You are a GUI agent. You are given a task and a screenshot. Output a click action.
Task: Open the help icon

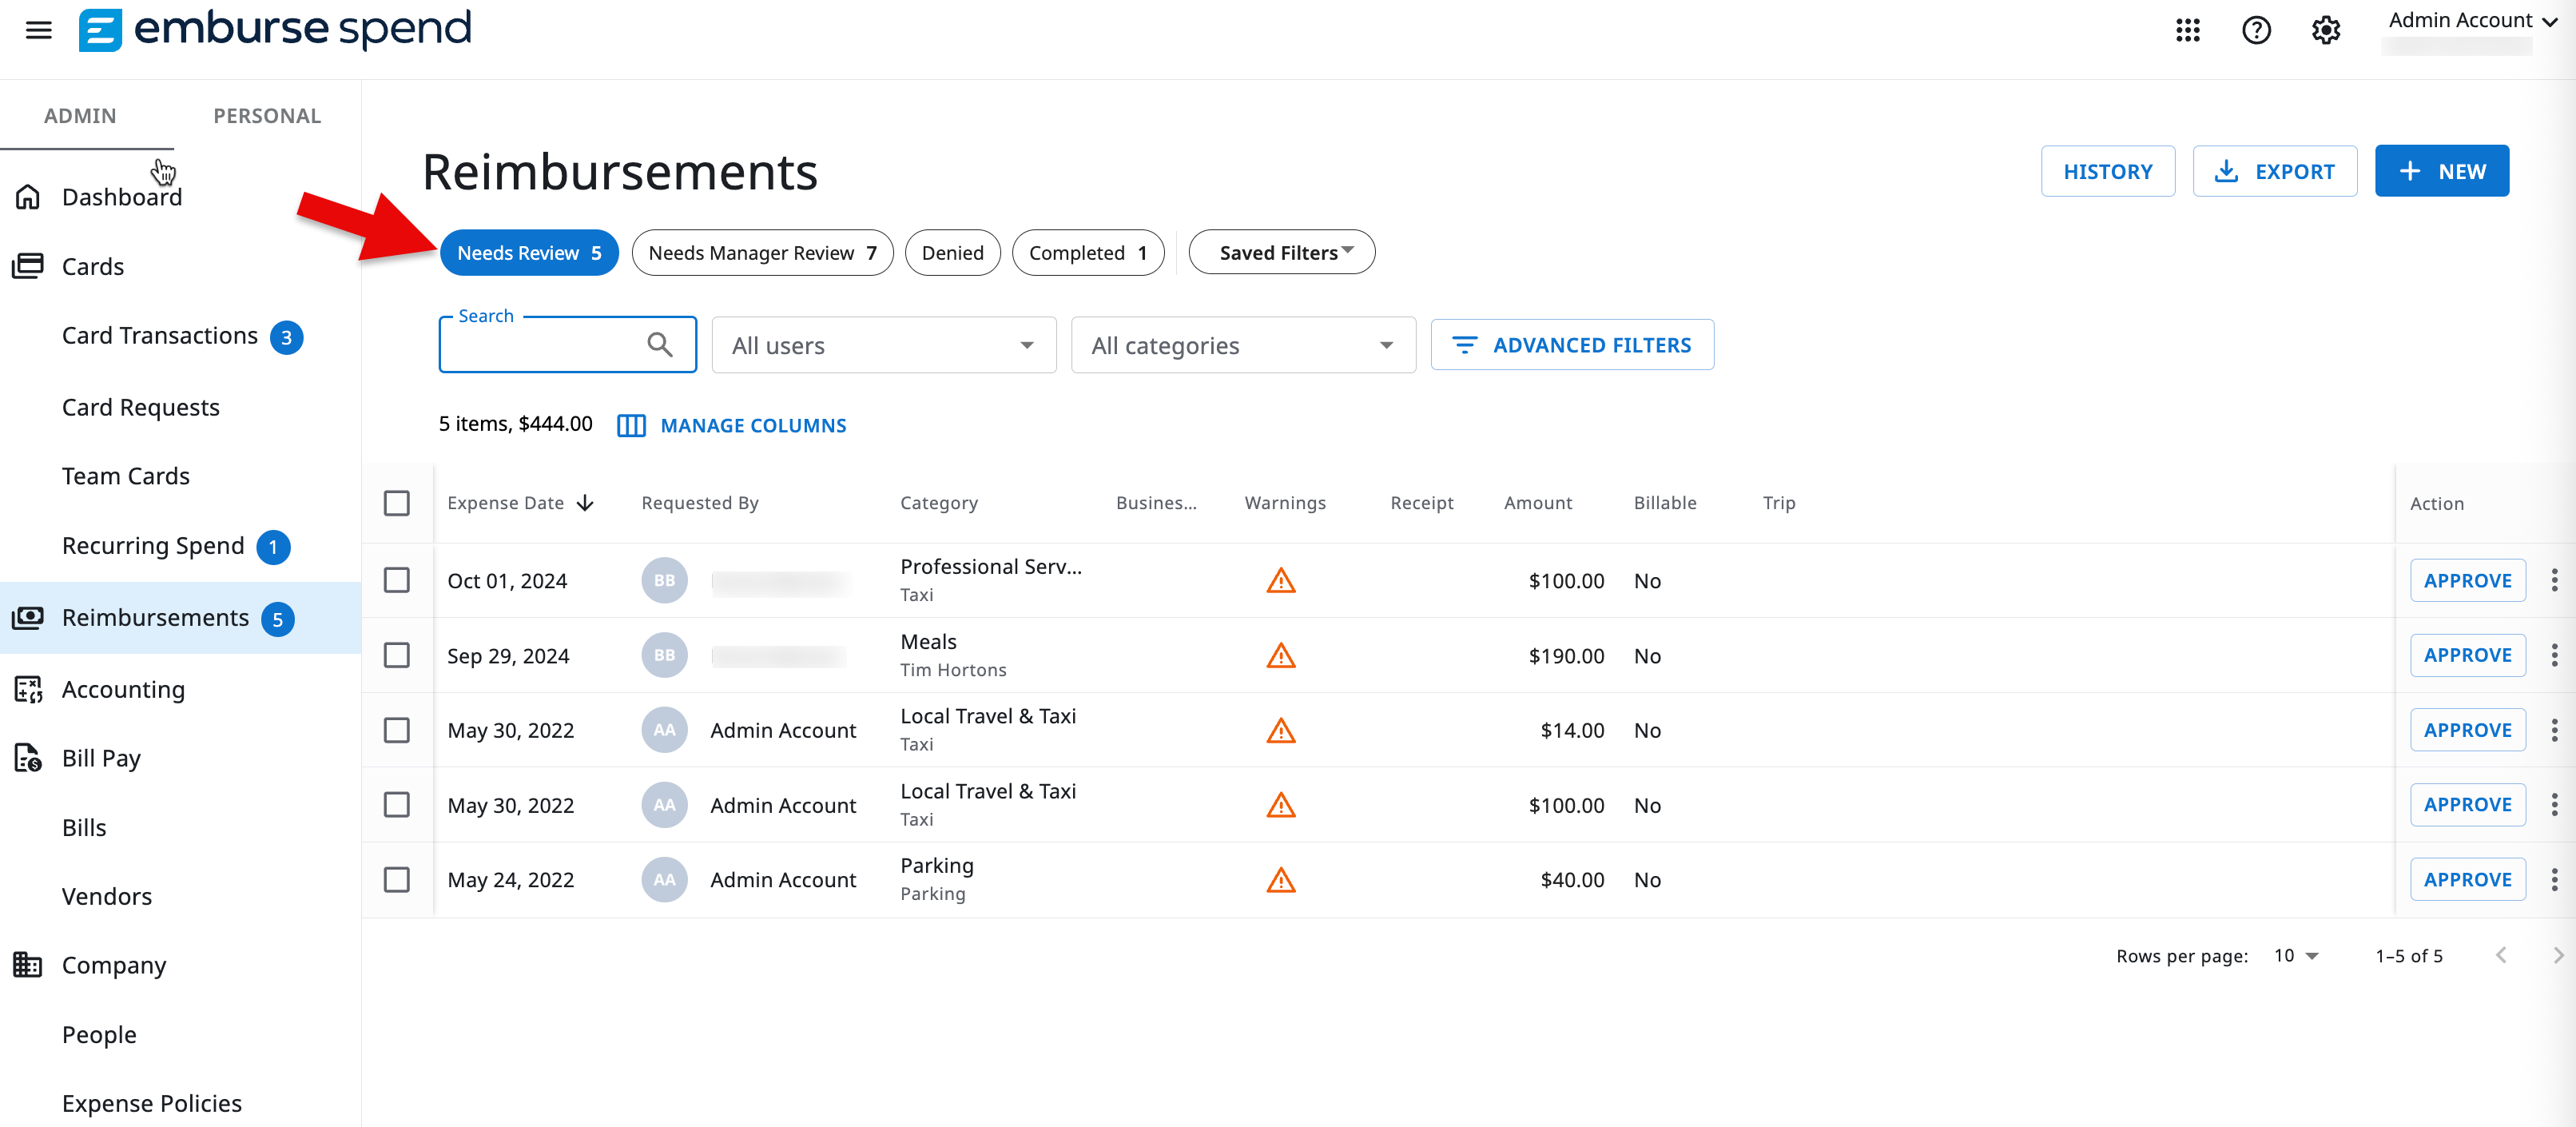tap(2256, 30)
